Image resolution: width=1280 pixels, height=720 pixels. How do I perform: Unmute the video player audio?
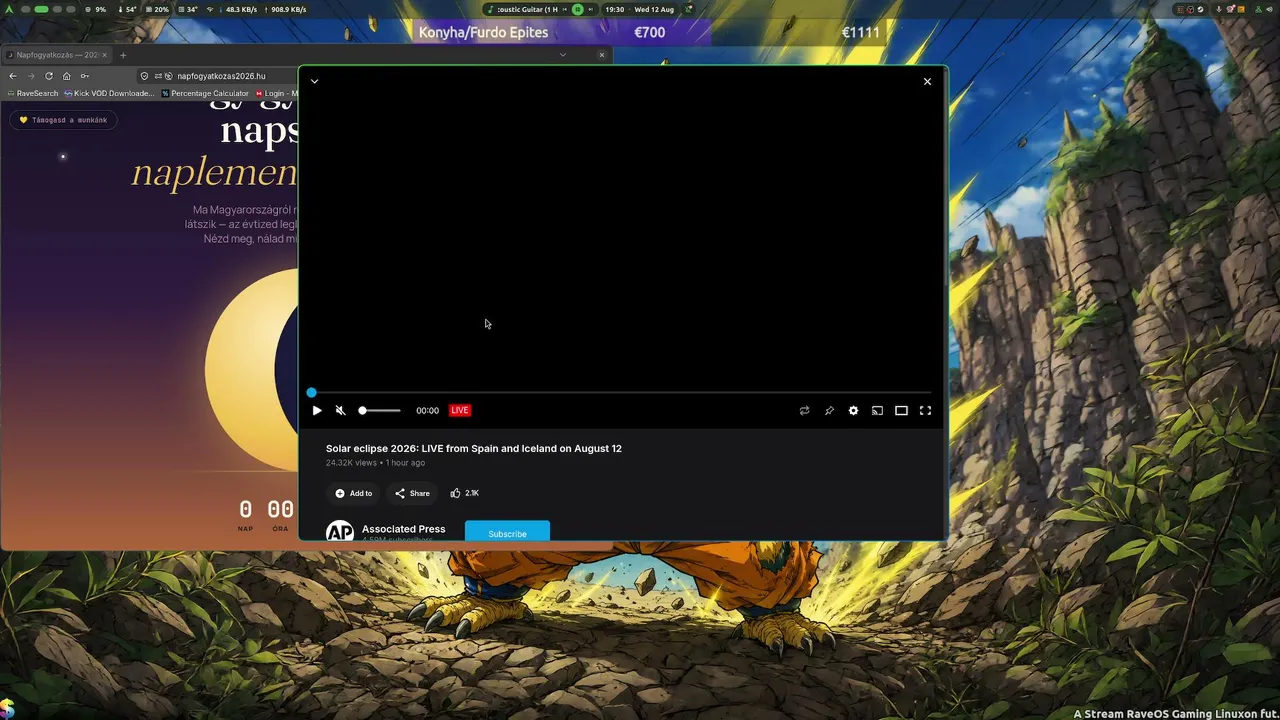click(340, 410)
